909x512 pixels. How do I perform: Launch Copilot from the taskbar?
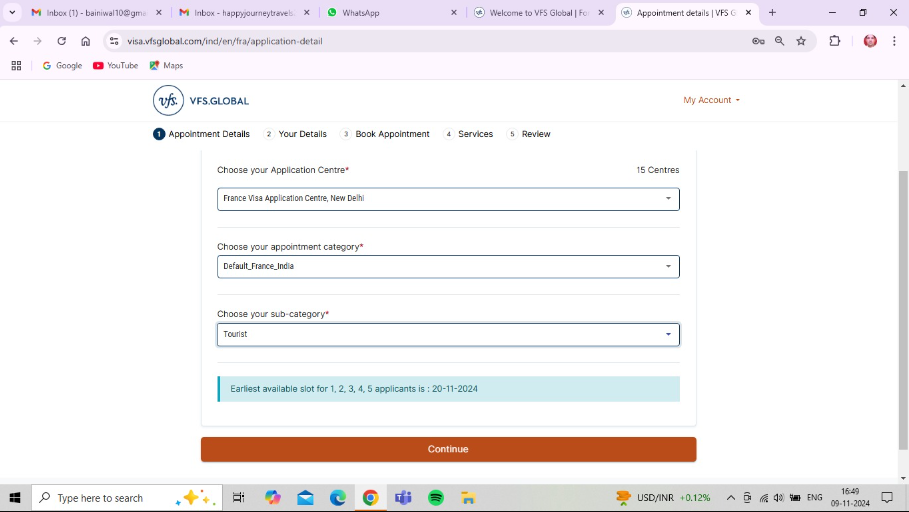point(272,498)
